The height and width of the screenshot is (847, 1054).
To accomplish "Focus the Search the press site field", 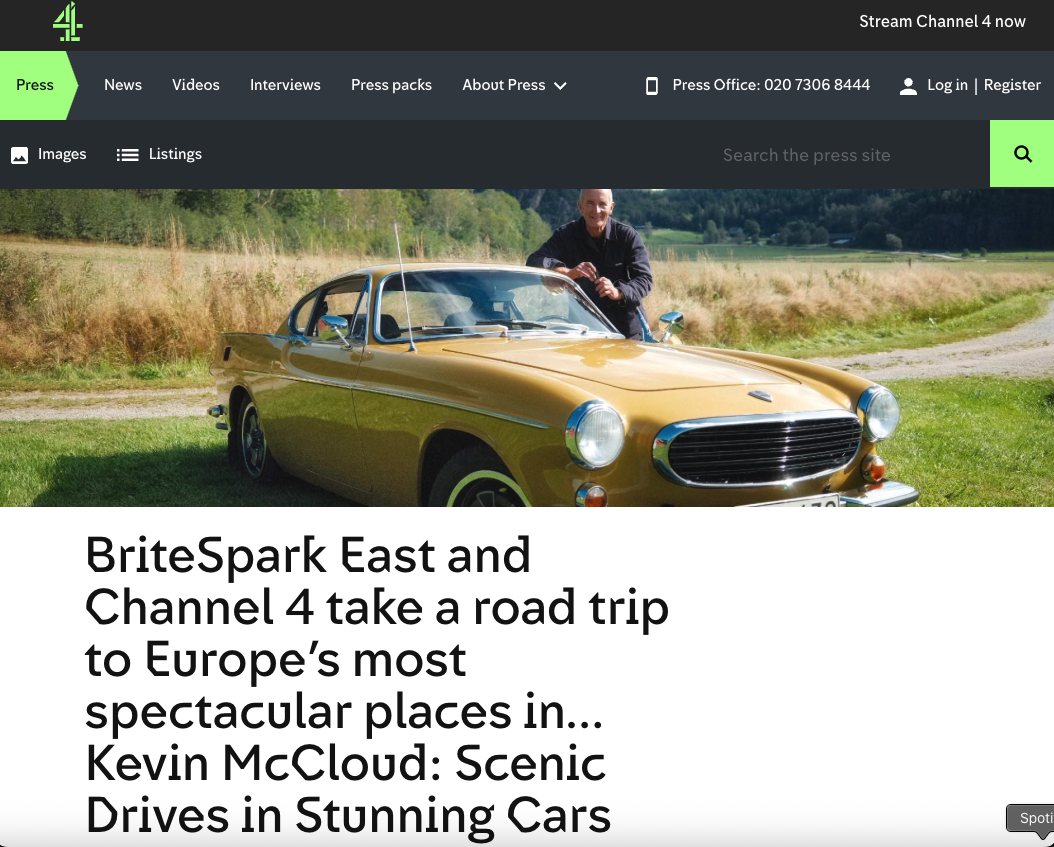I will coord(849,155).
